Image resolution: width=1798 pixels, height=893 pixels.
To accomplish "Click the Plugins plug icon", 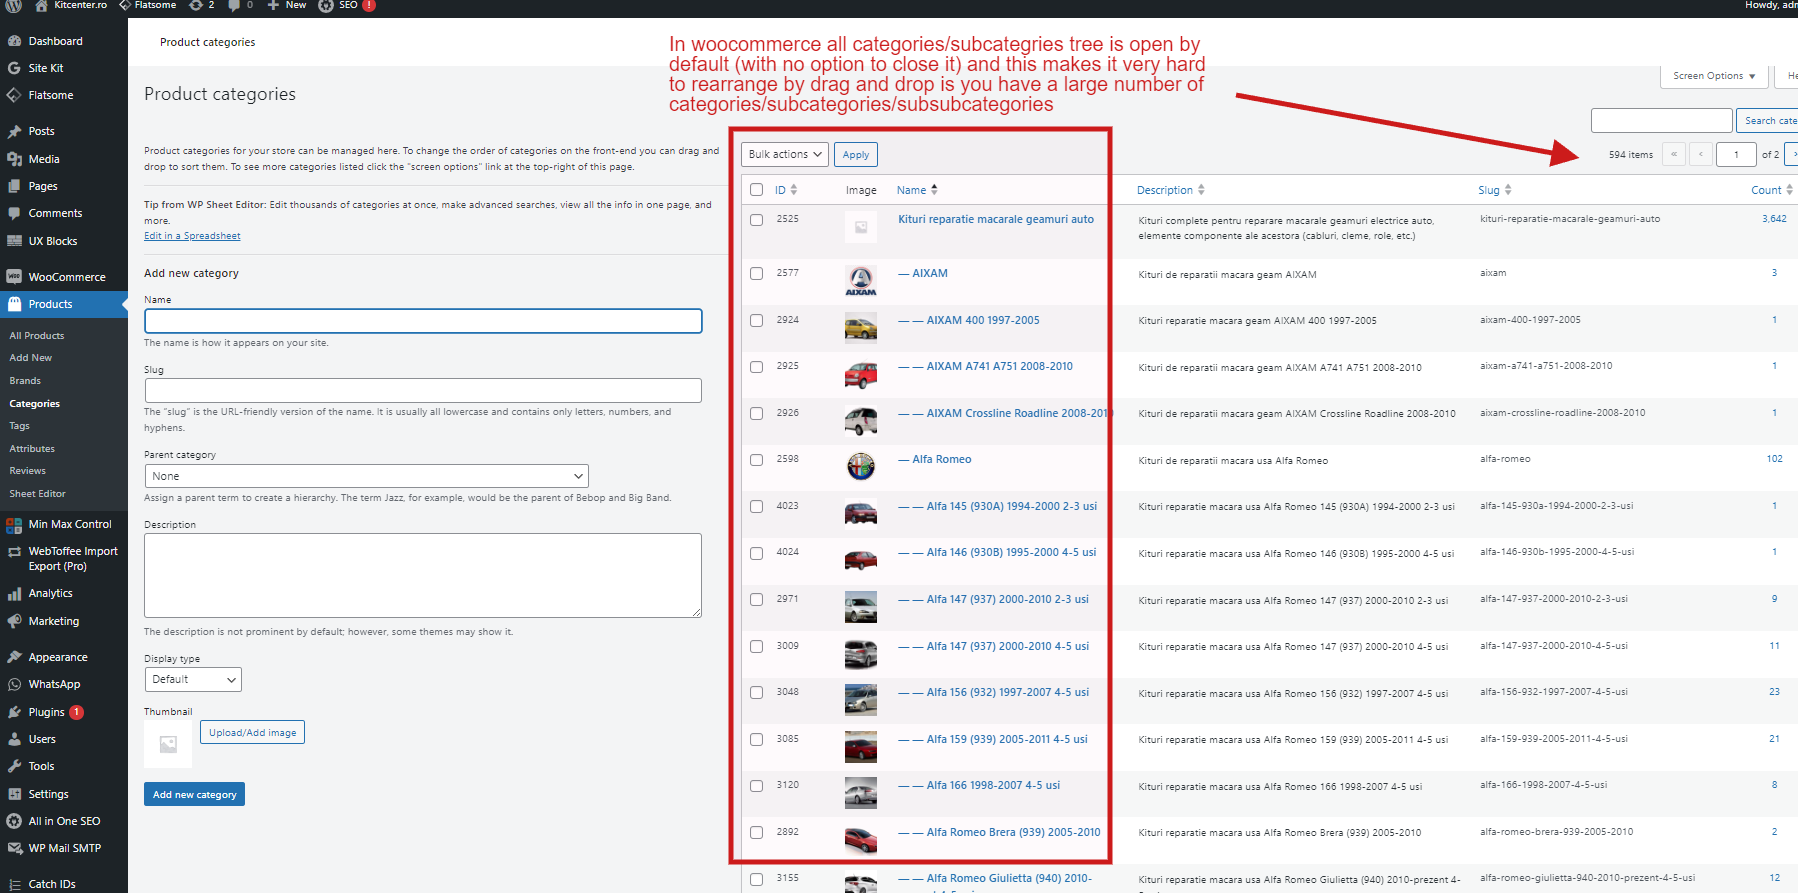I will click(x=14, y=712).
